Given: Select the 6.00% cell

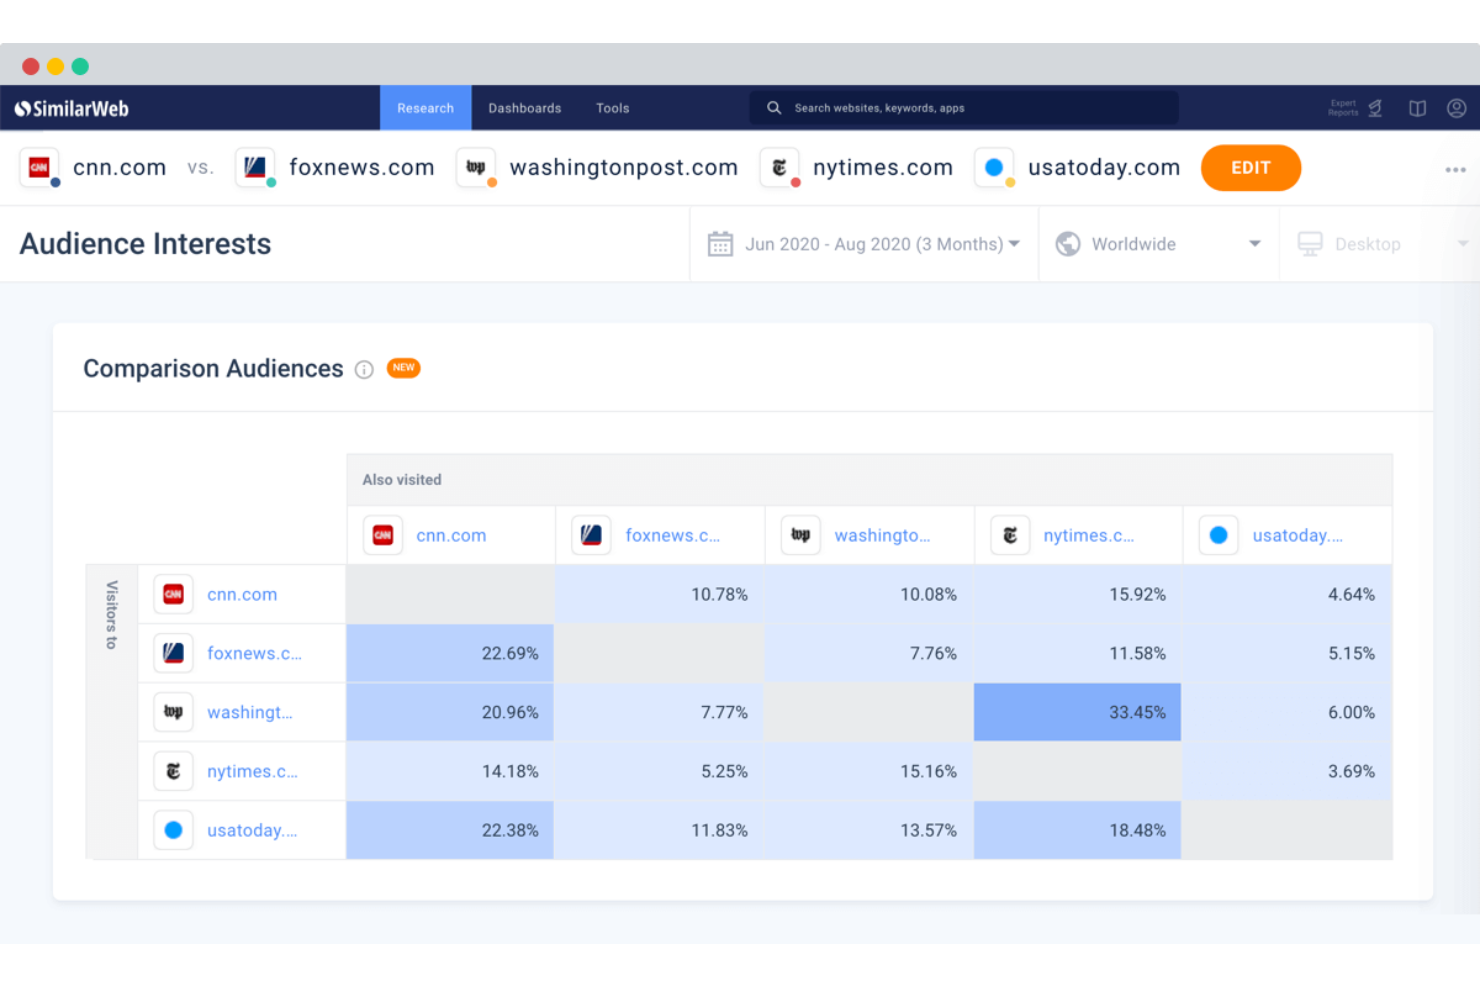Looking at the screenshot, I should 1287,713.
